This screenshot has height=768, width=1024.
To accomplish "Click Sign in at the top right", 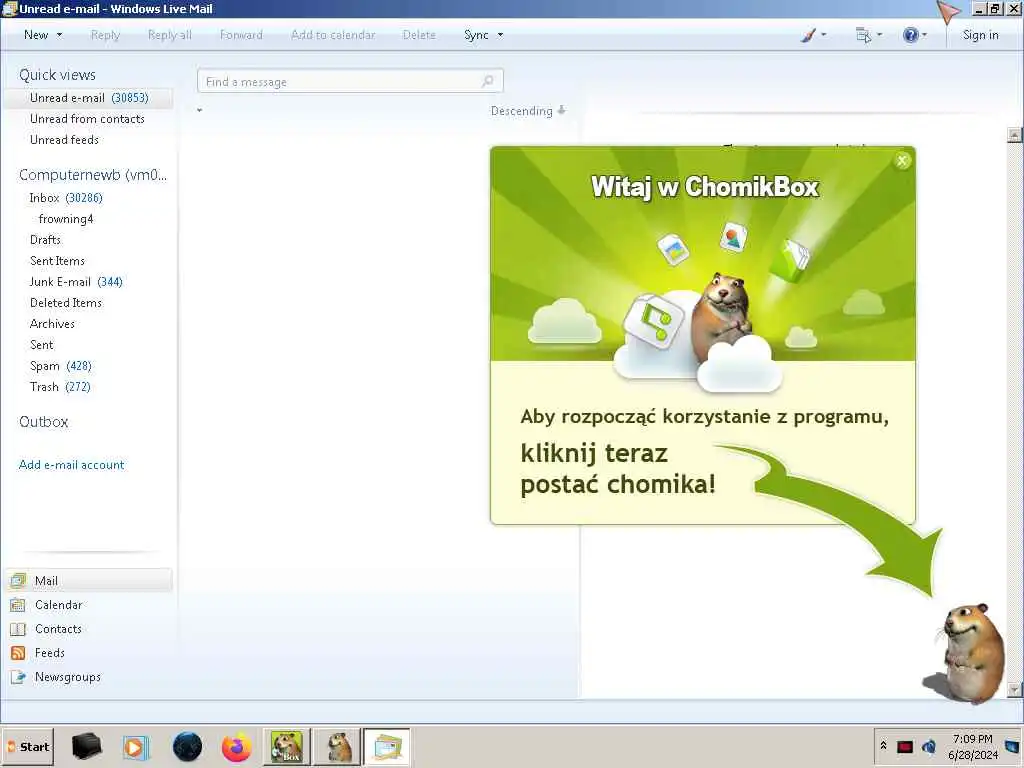I will click(x=980, y=35).
